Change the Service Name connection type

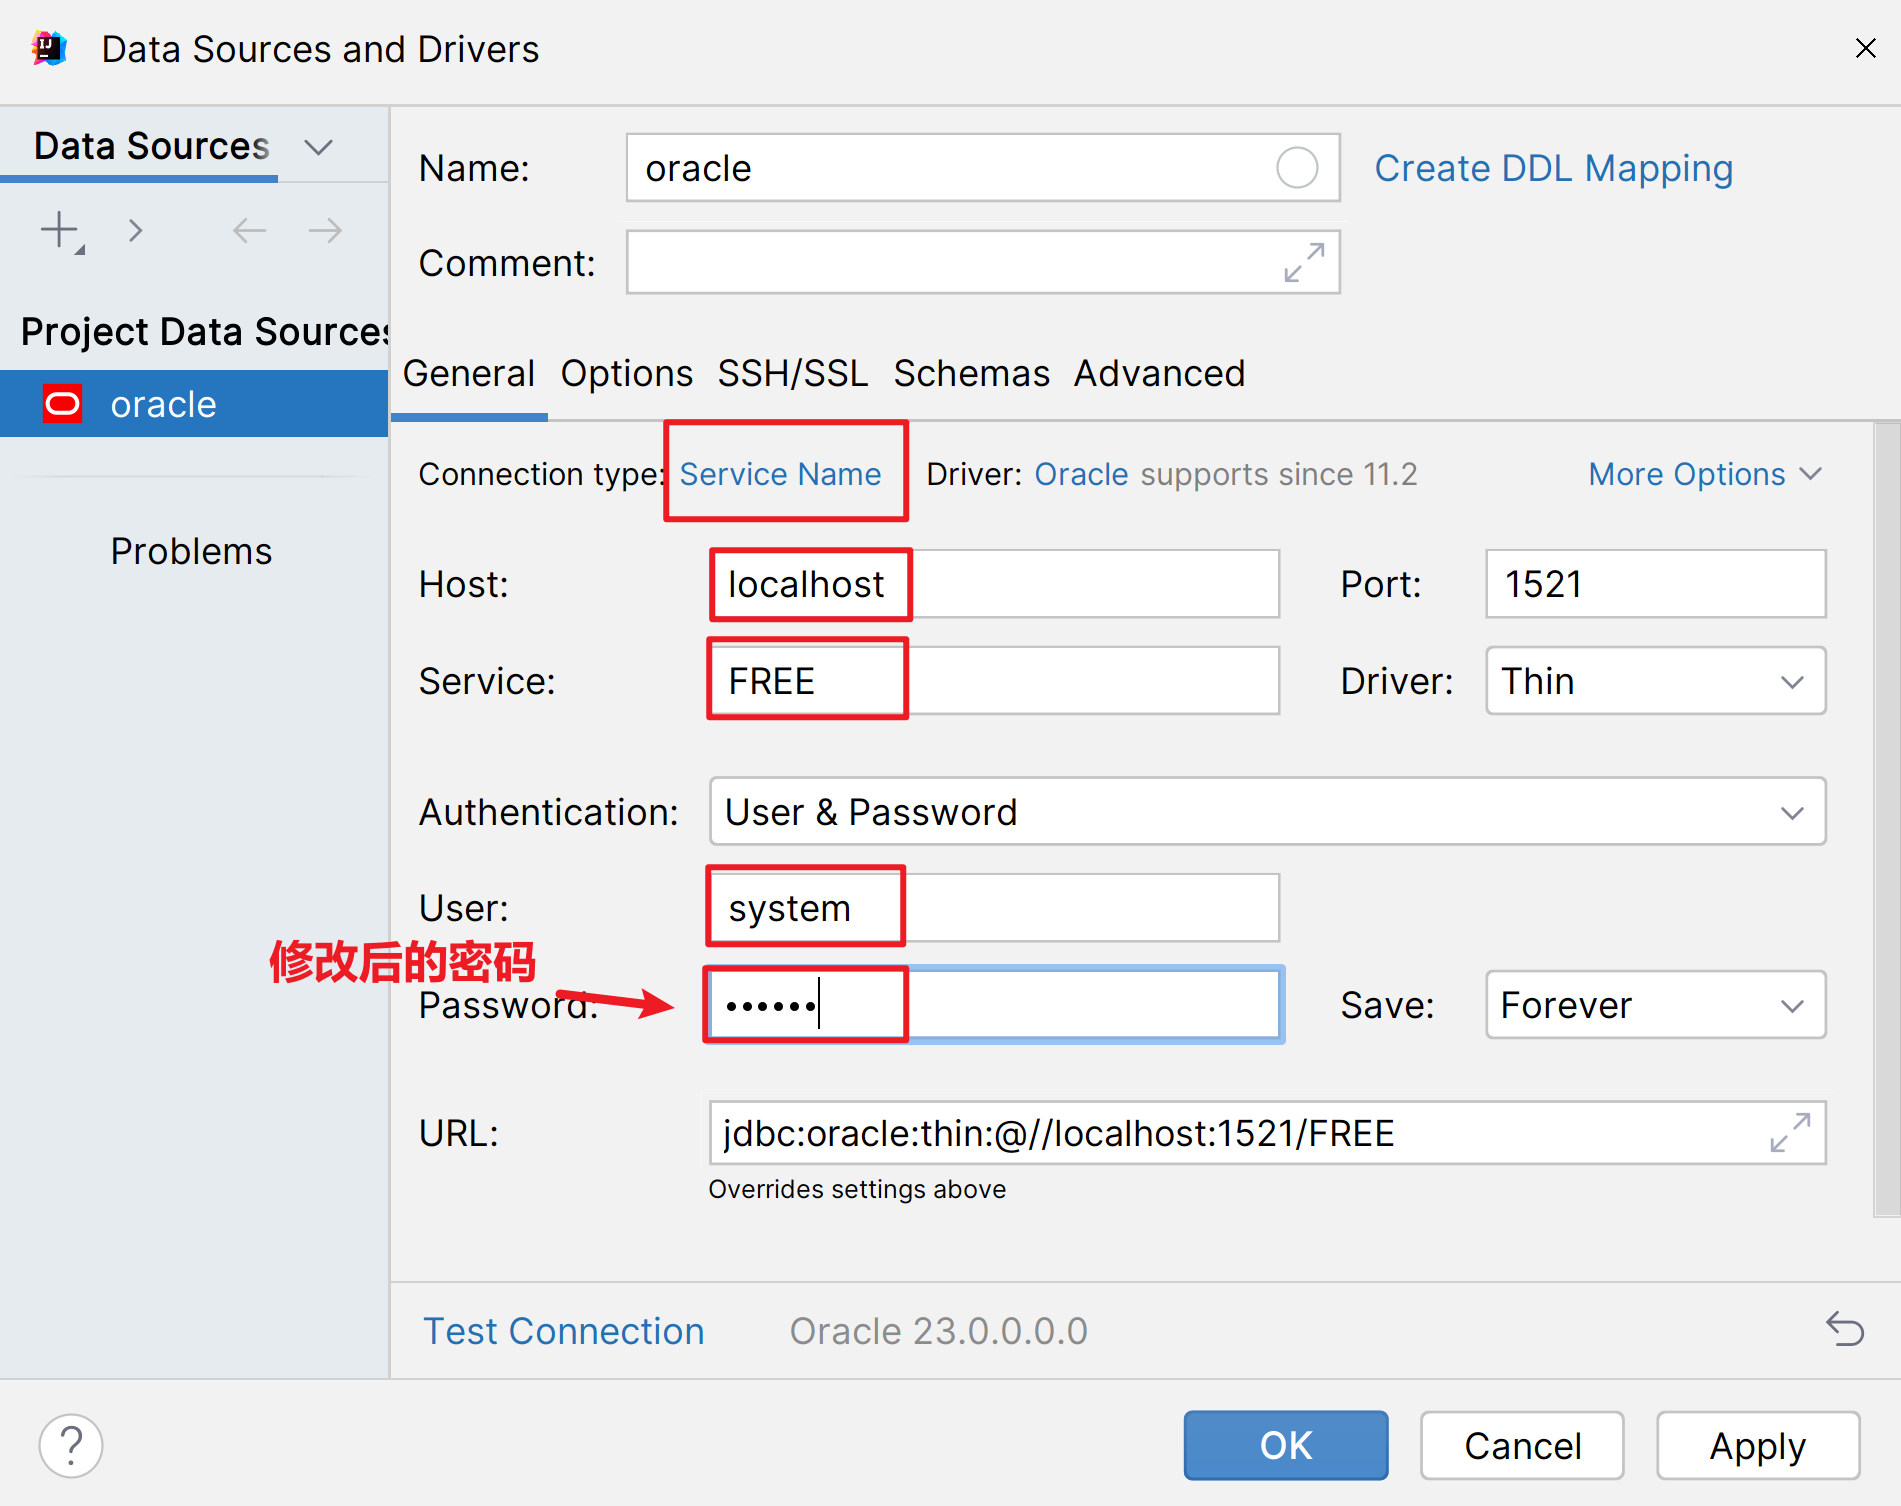[x=780, y=474]
